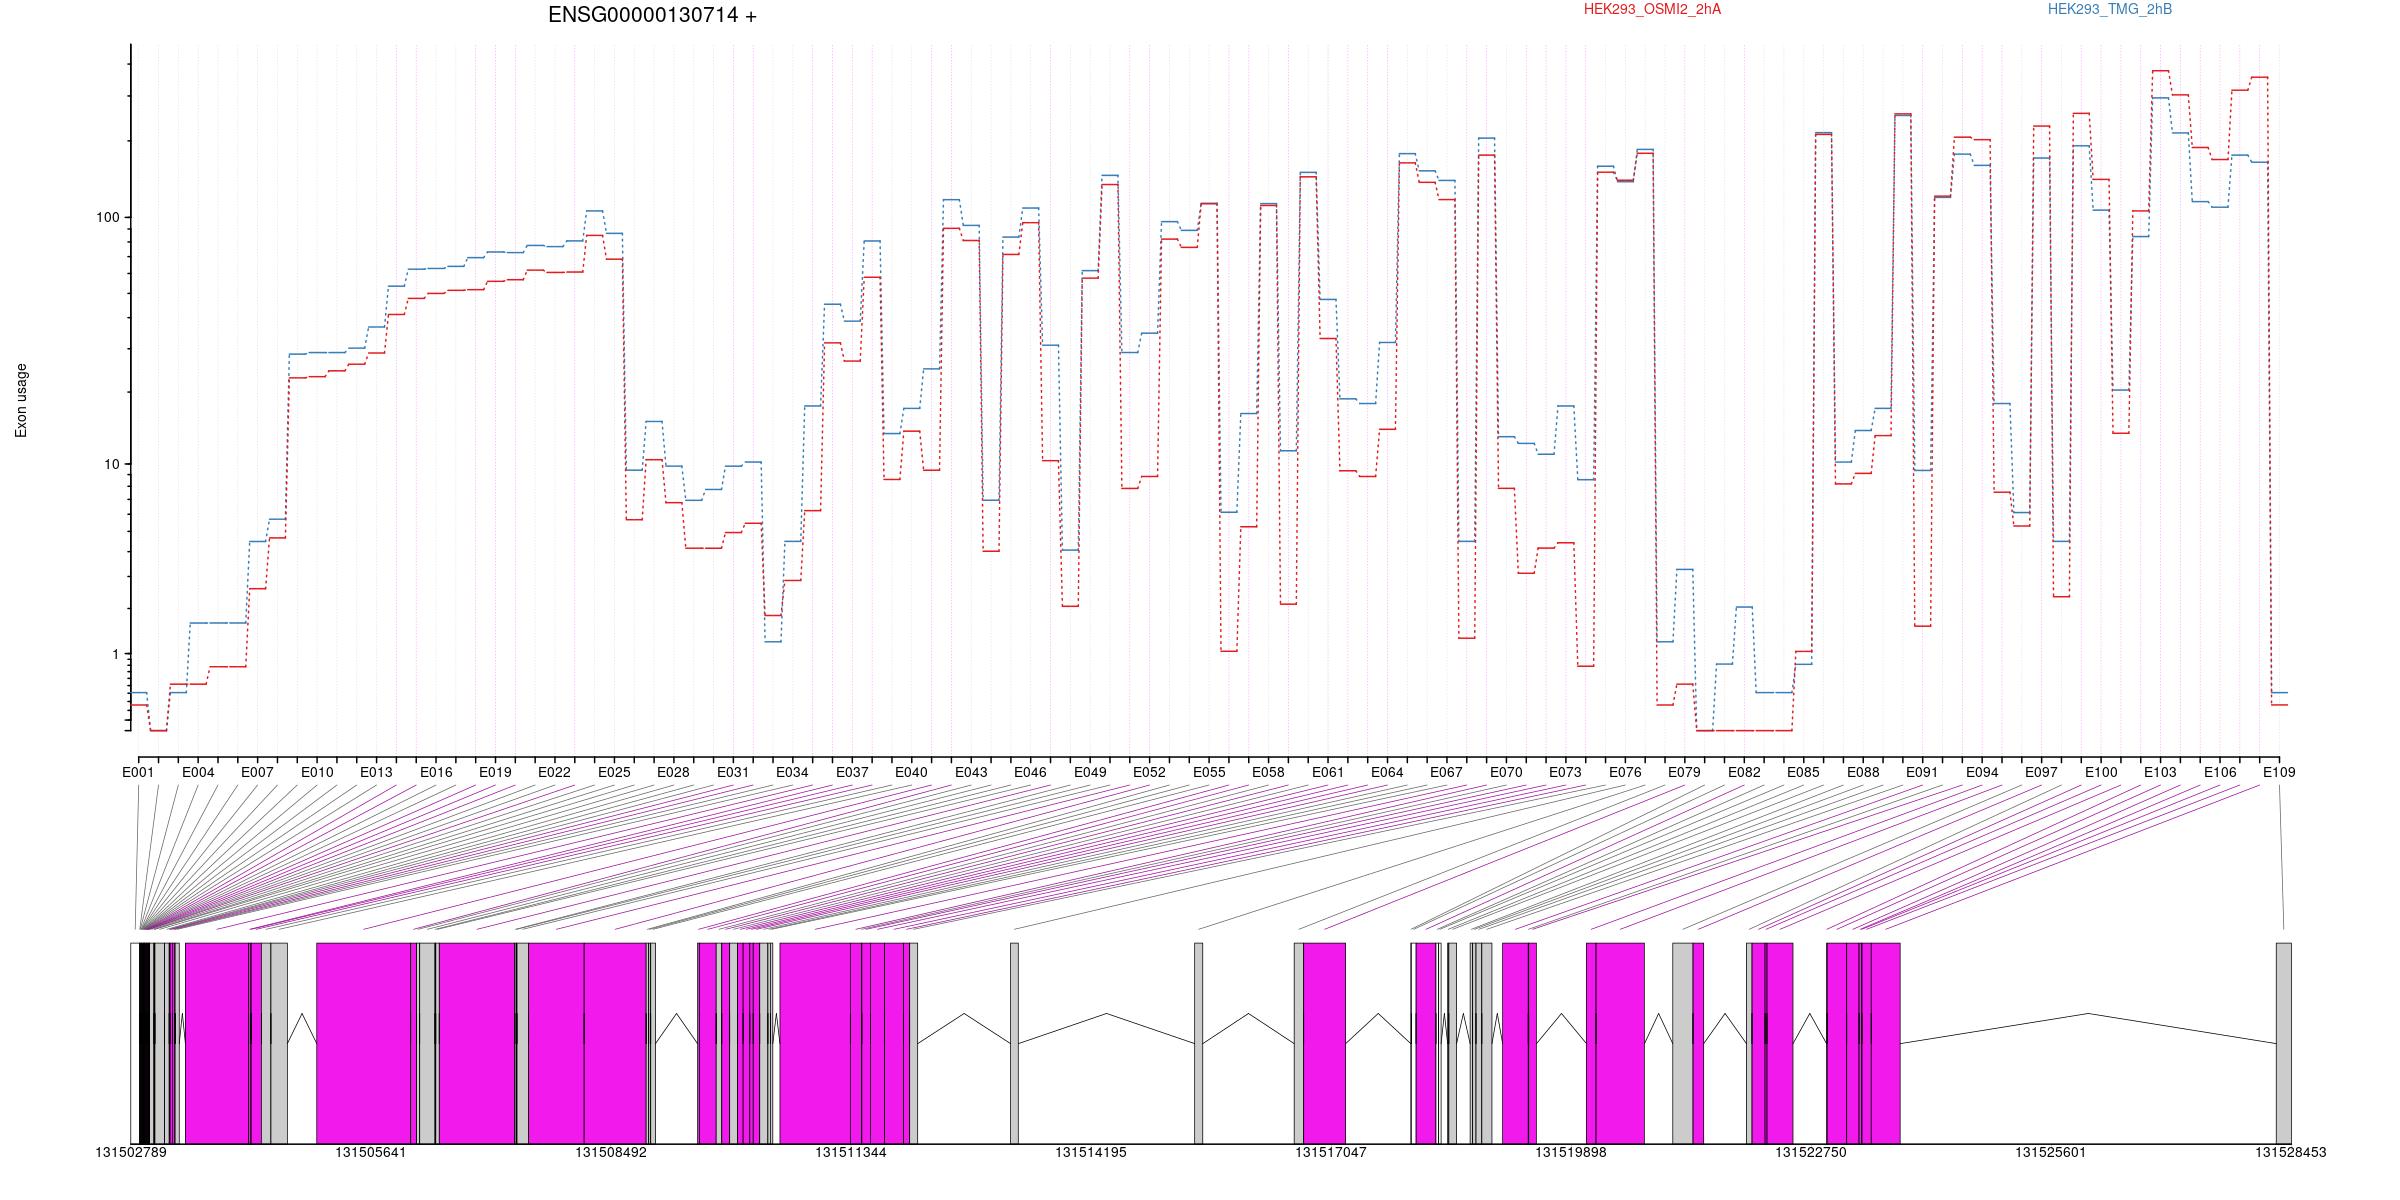
Task: Click the y-axis tick value 100
Action: [107, 218]
